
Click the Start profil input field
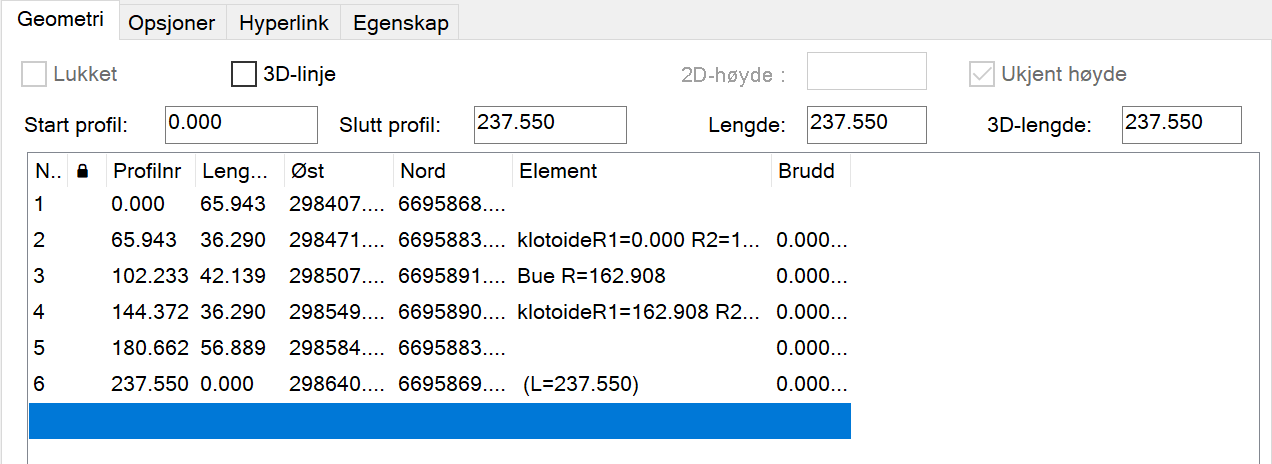[241, 124]
